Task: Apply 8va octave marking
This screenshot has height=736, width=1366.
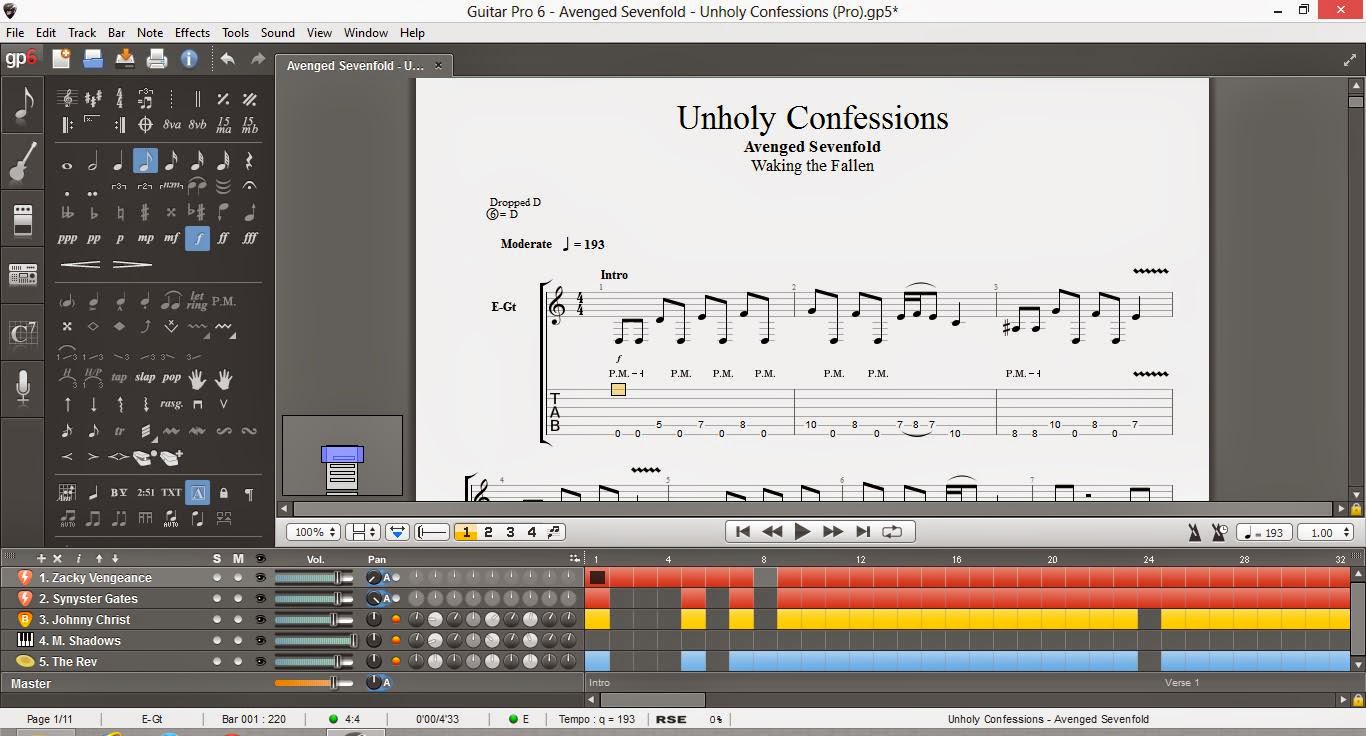Action: [x=171, y=125]
